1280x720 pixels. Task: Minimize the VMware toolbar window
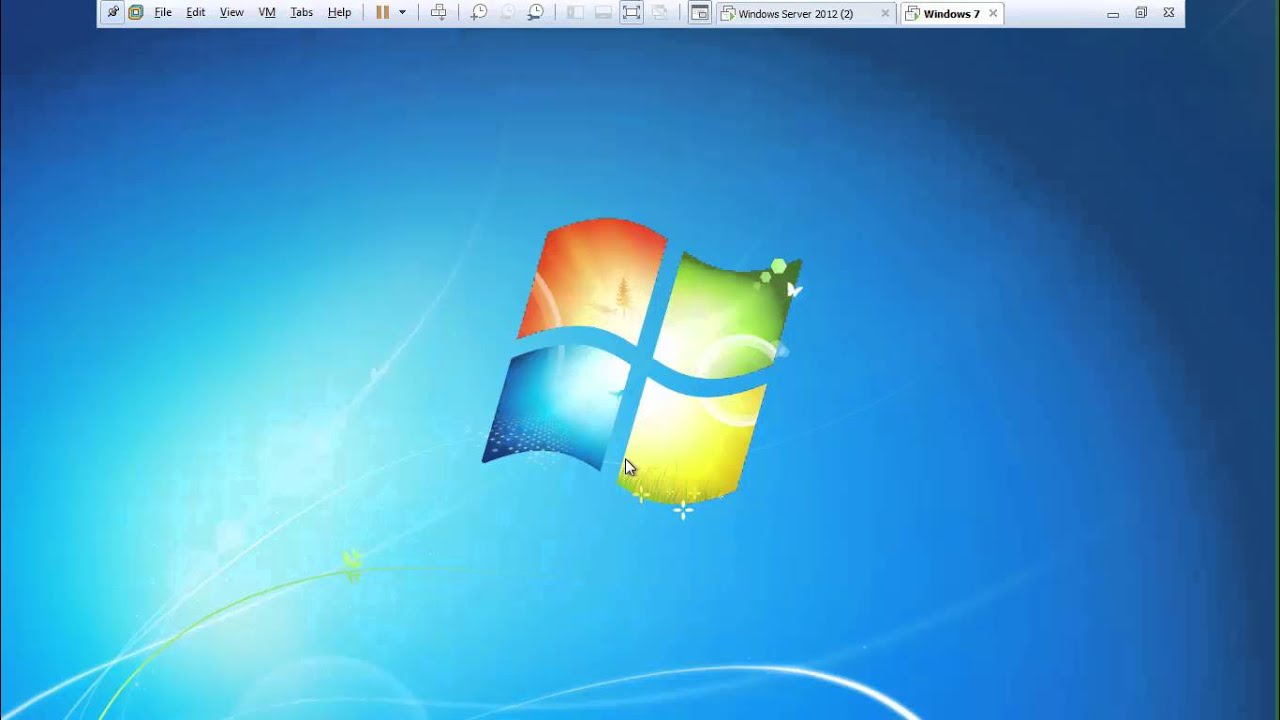[x=1113, y=14]
